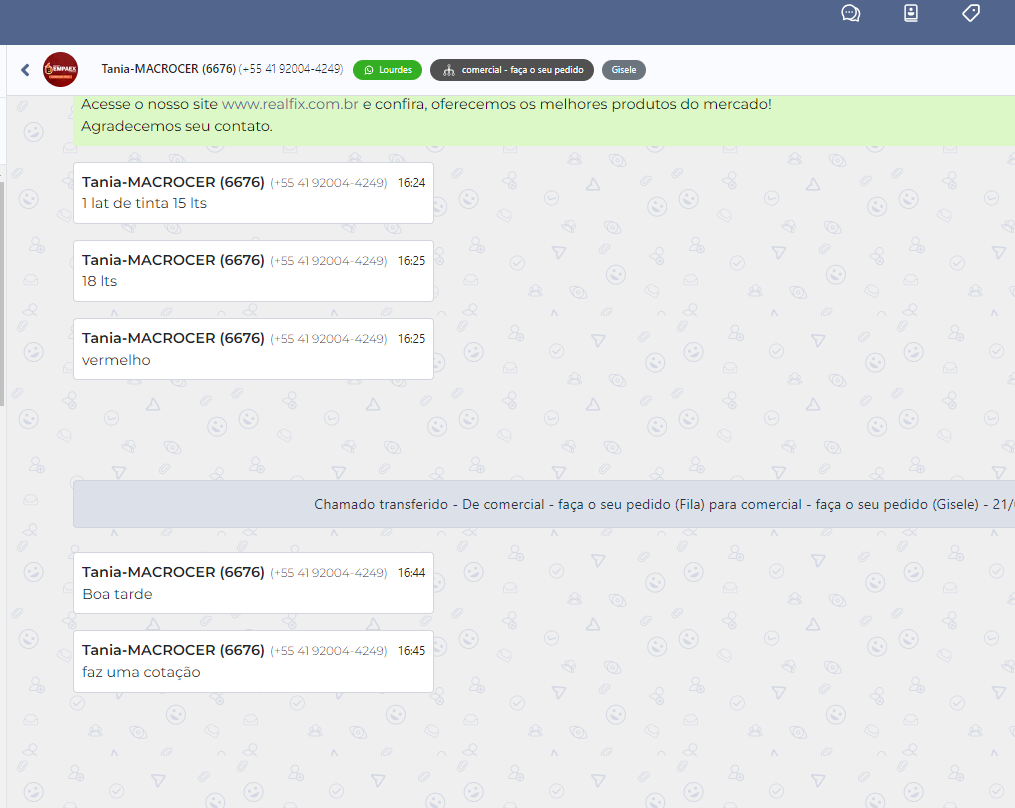Click the tag label icon
This screenshot has width=1015, height=808.
tap(970, 13)
